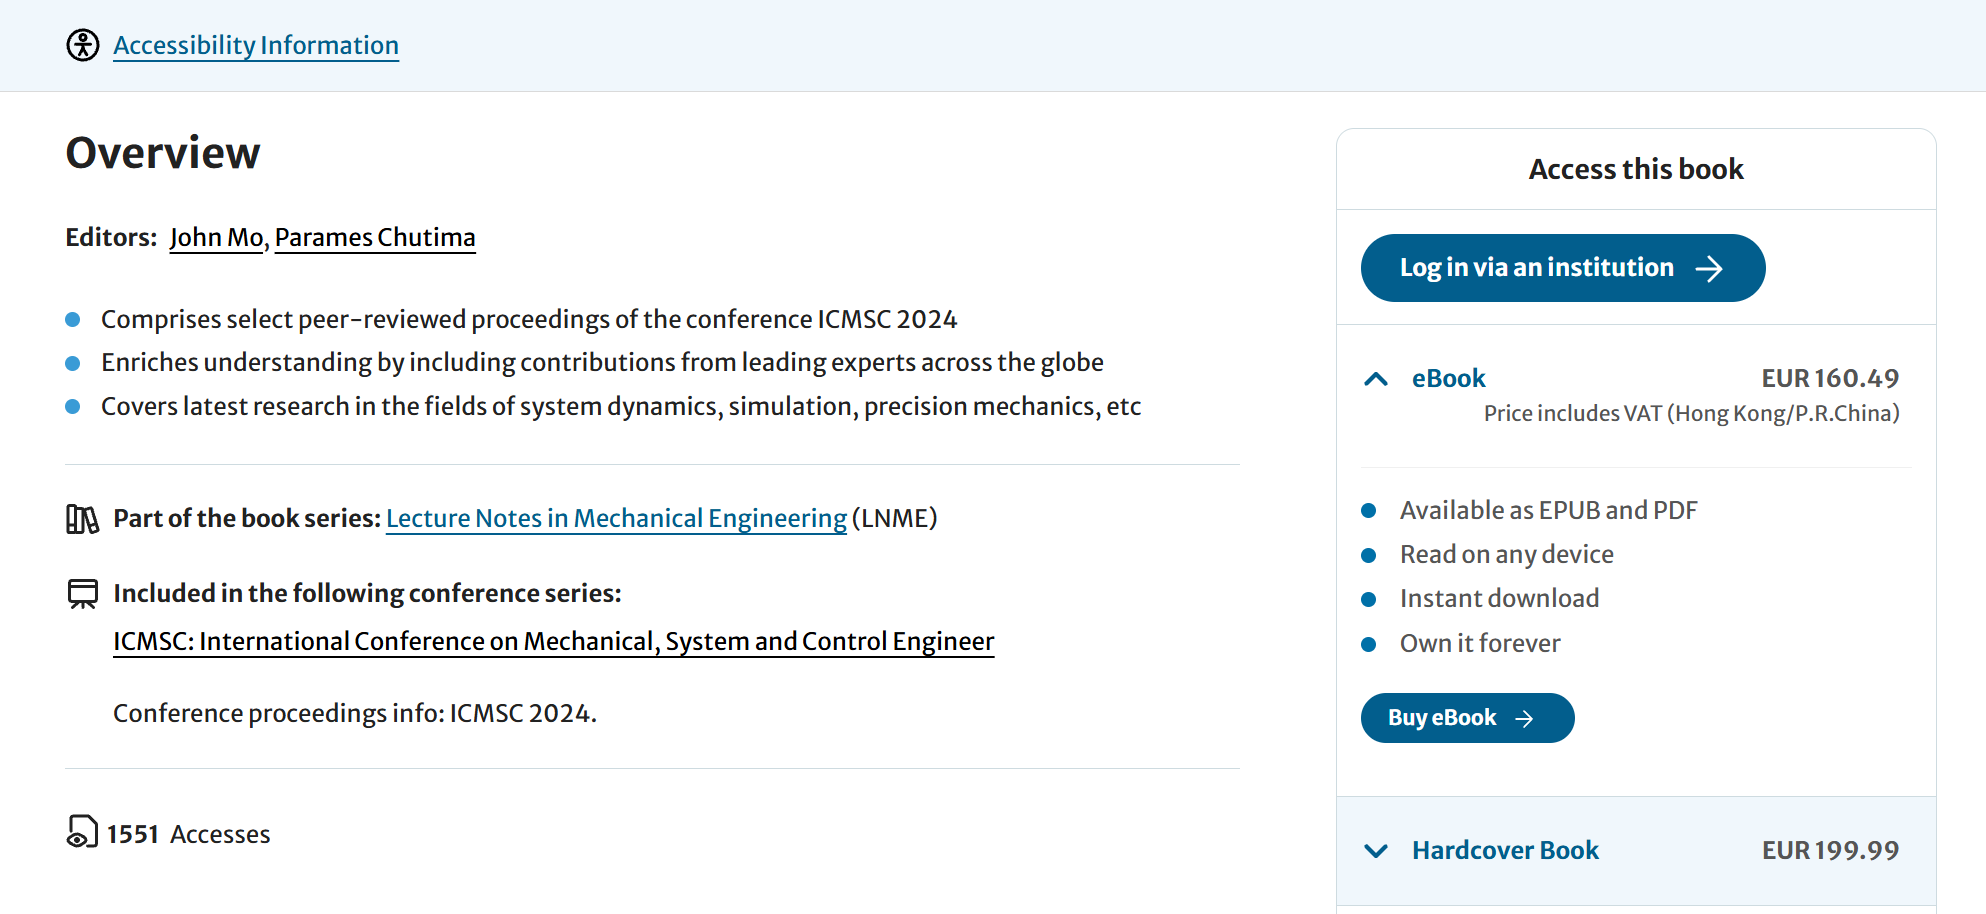Click arrow icon on Buy eBook button
This screenshot has height=914, width=1986.
(x=1524, y=719)
